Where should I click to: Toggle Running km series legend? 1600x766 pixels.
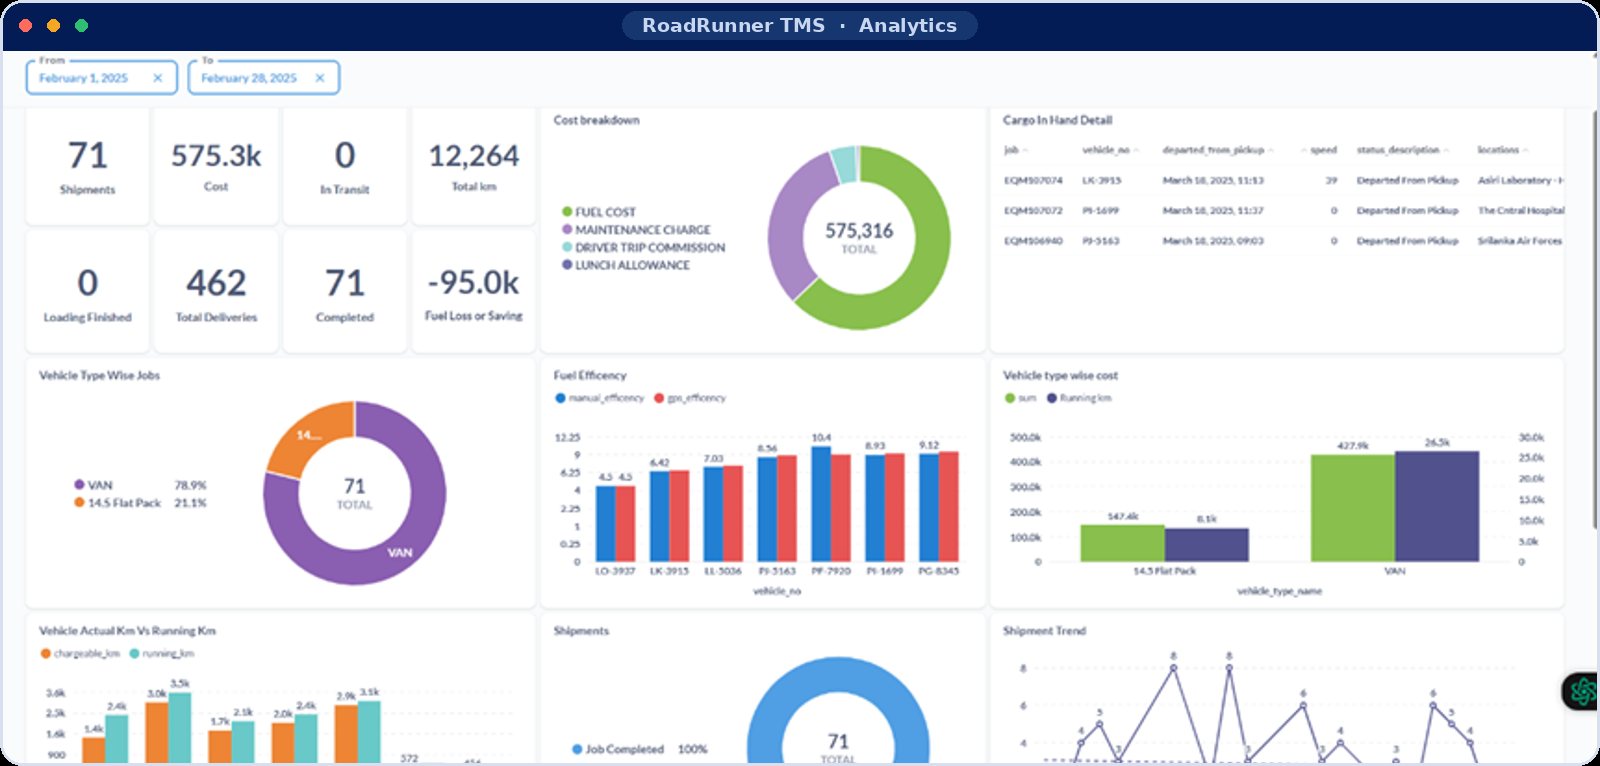[1079, 398]
